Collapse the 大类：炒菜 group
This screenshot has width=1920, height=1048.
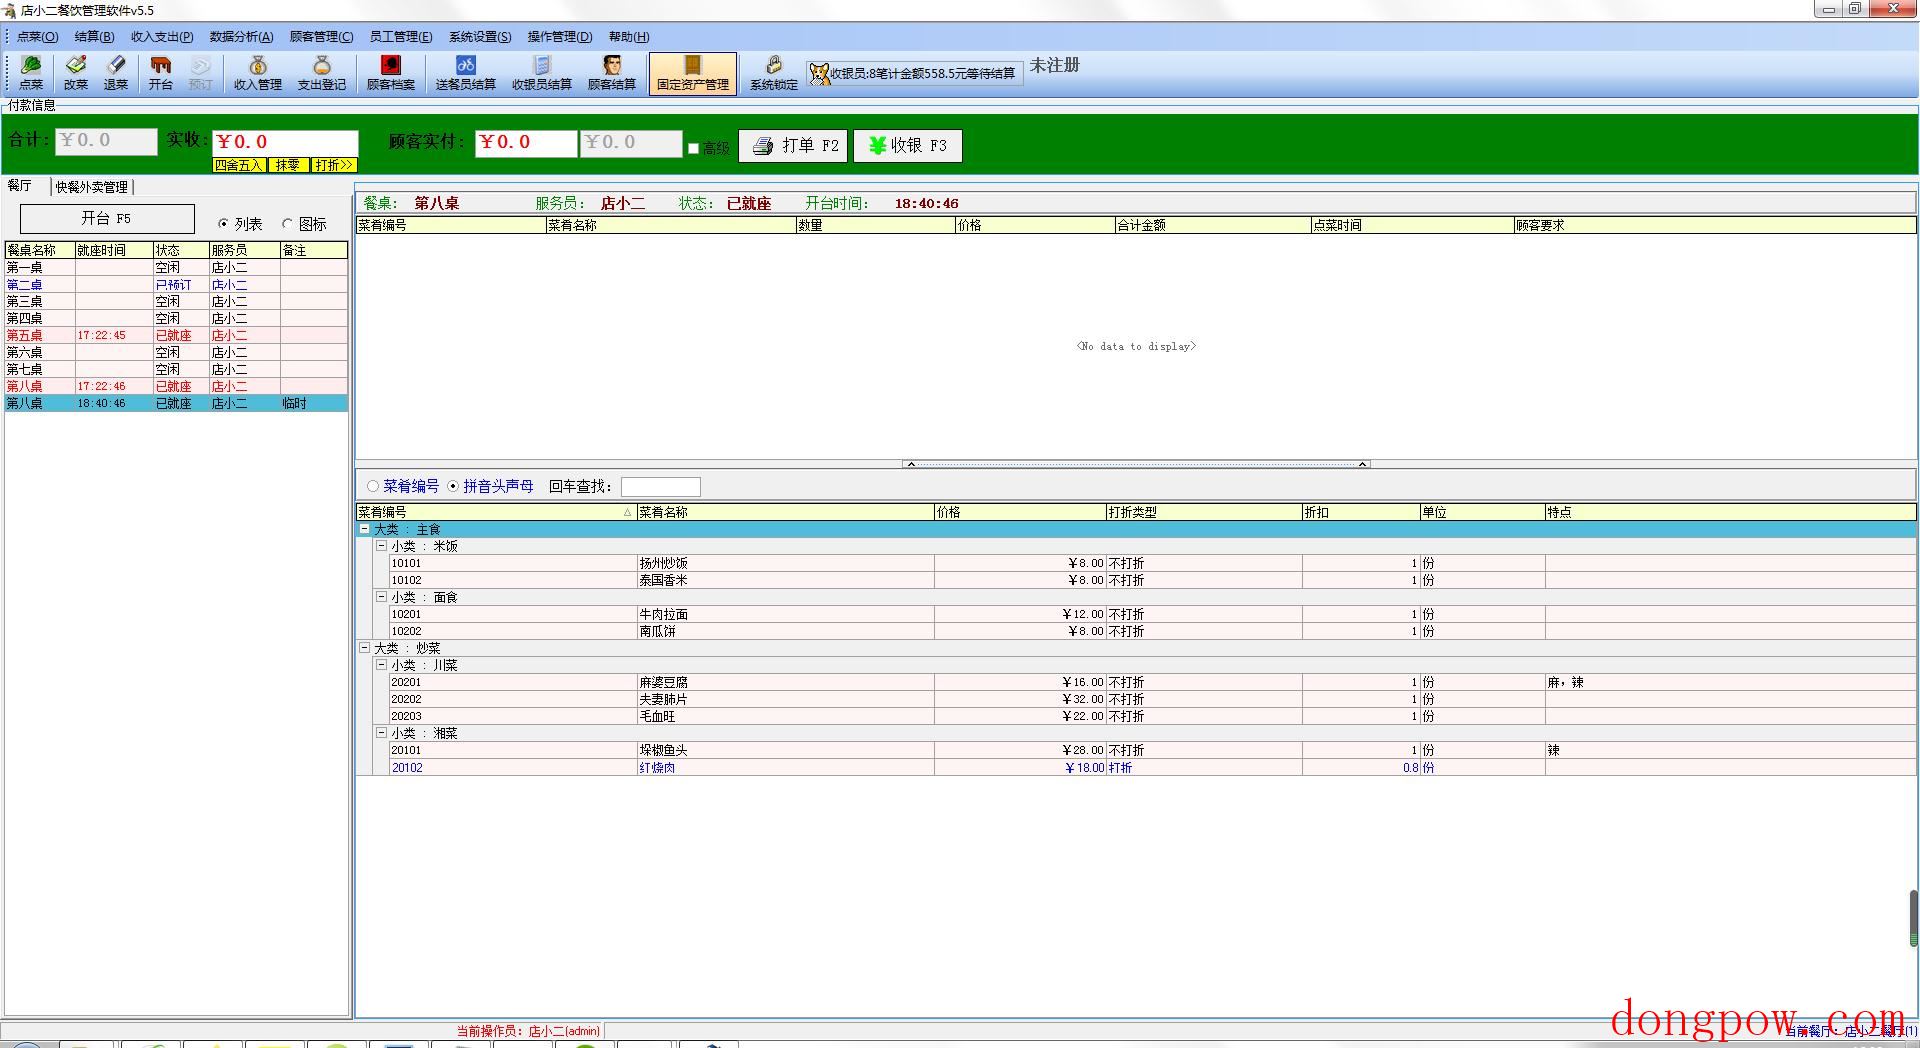[x=365, y=648]
